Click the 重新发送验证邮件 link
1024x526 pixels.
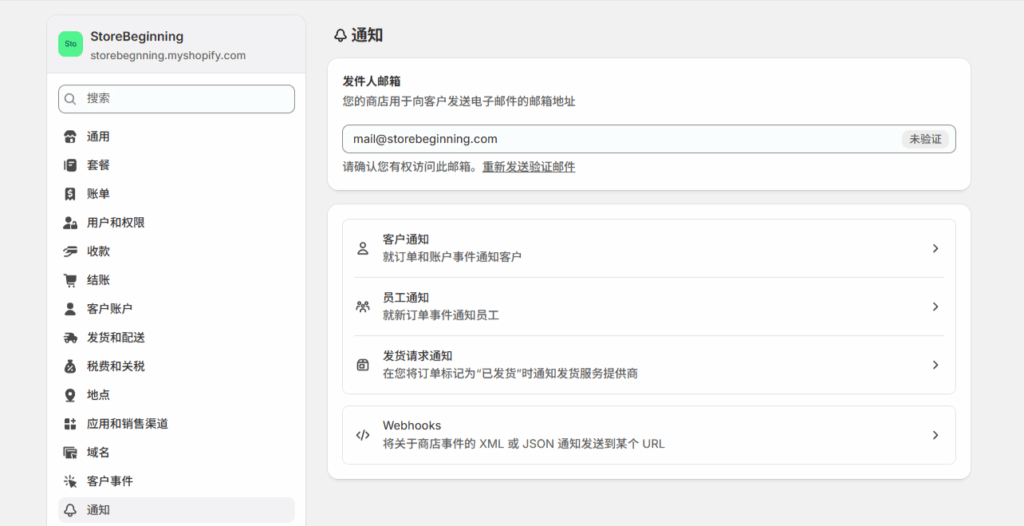point(529,167)
